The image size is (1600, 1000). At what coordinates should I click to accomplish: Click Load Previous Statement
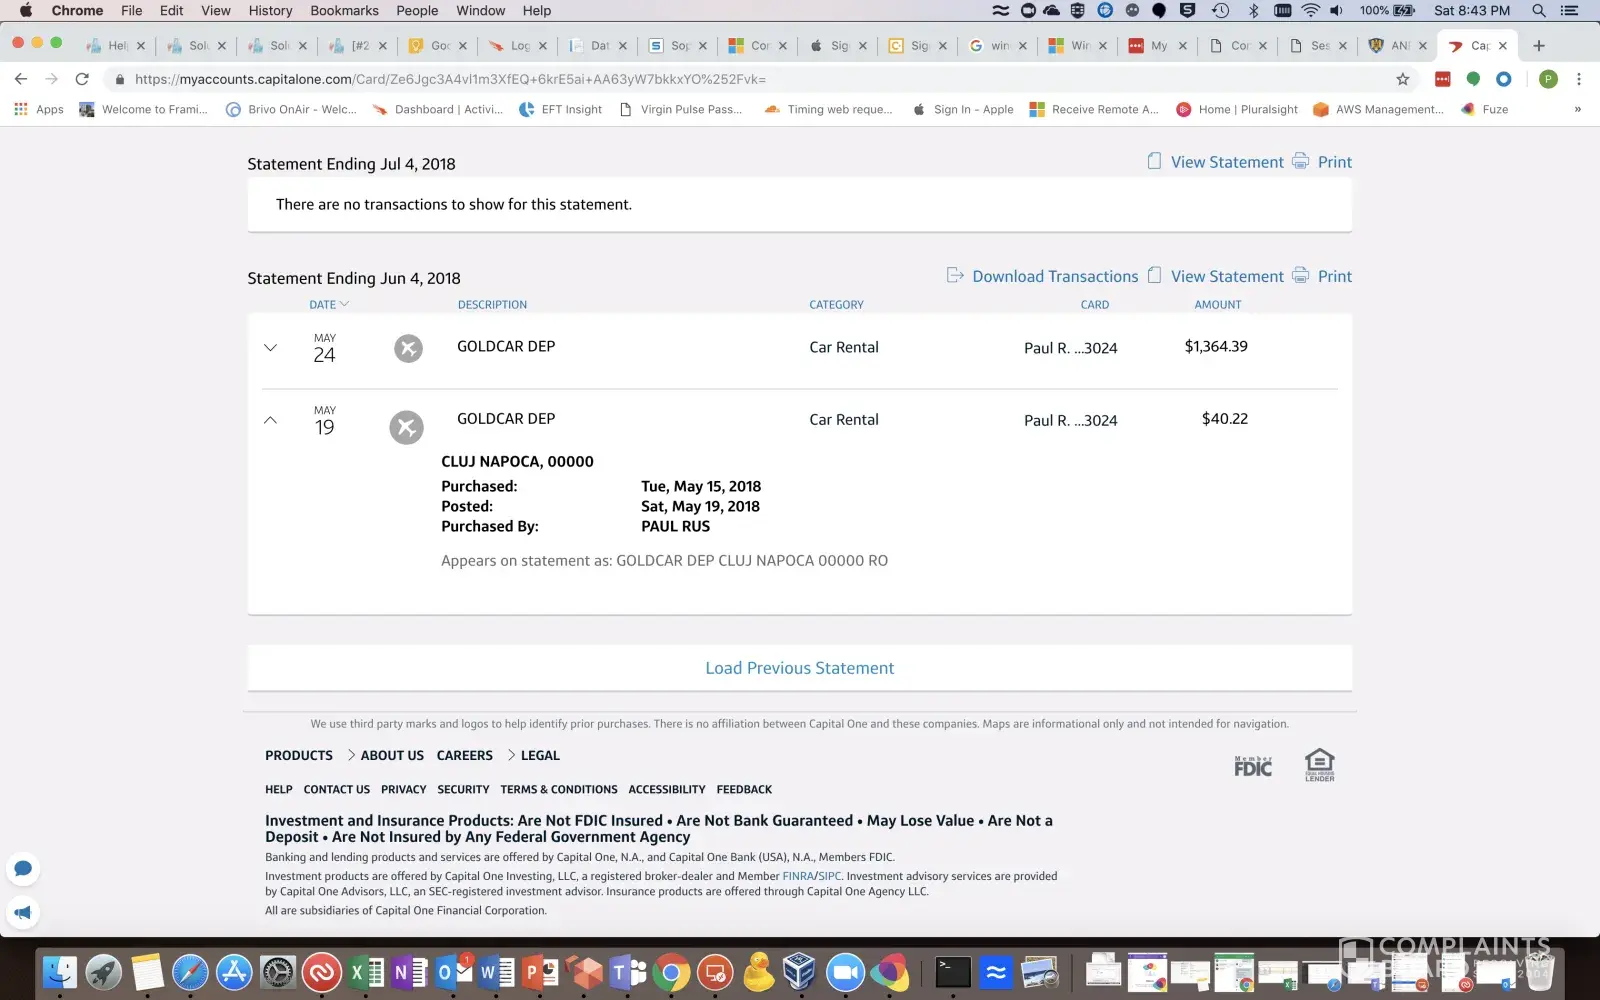tap(799, 668)
